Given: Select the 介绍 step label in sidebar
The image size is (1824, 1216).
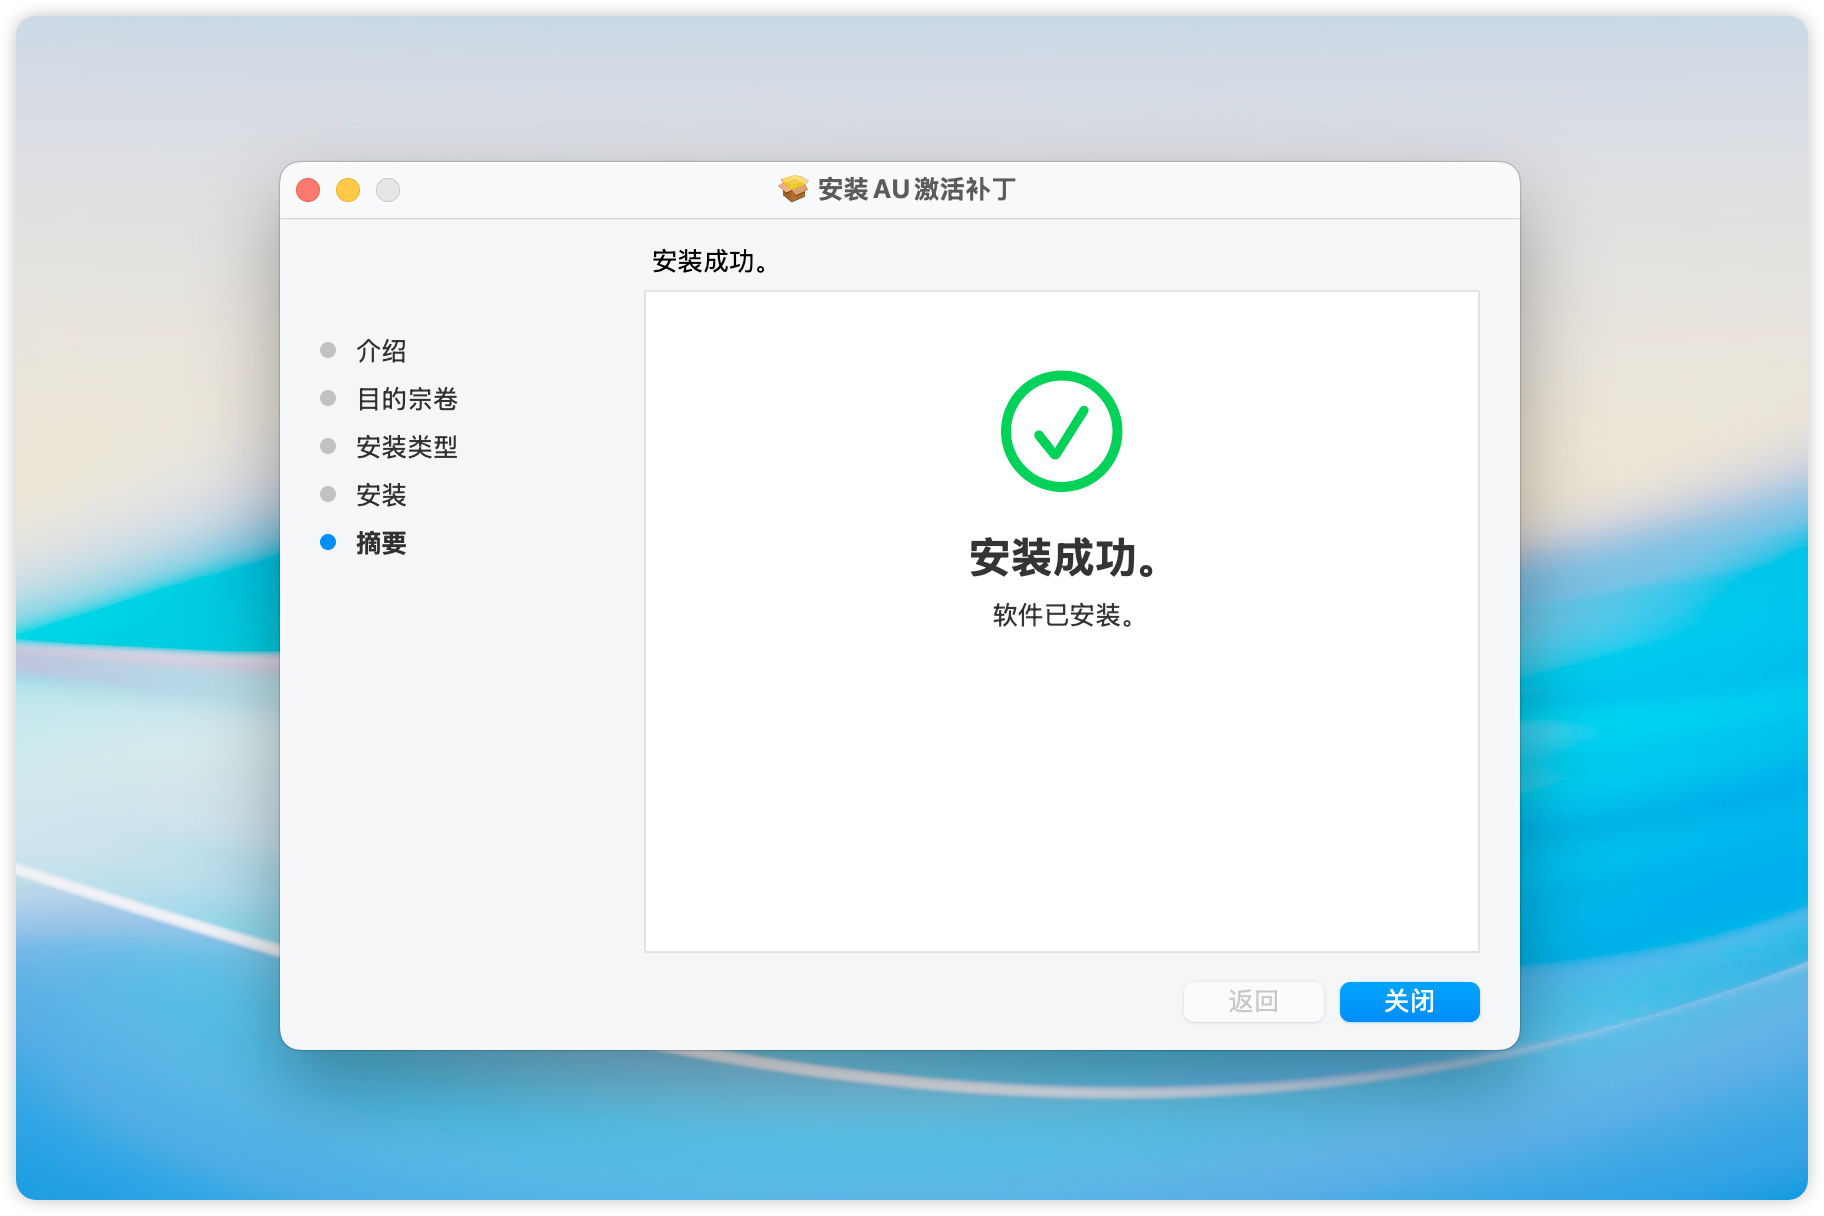Looking at the screenshot, I should (x=381, y=351).
